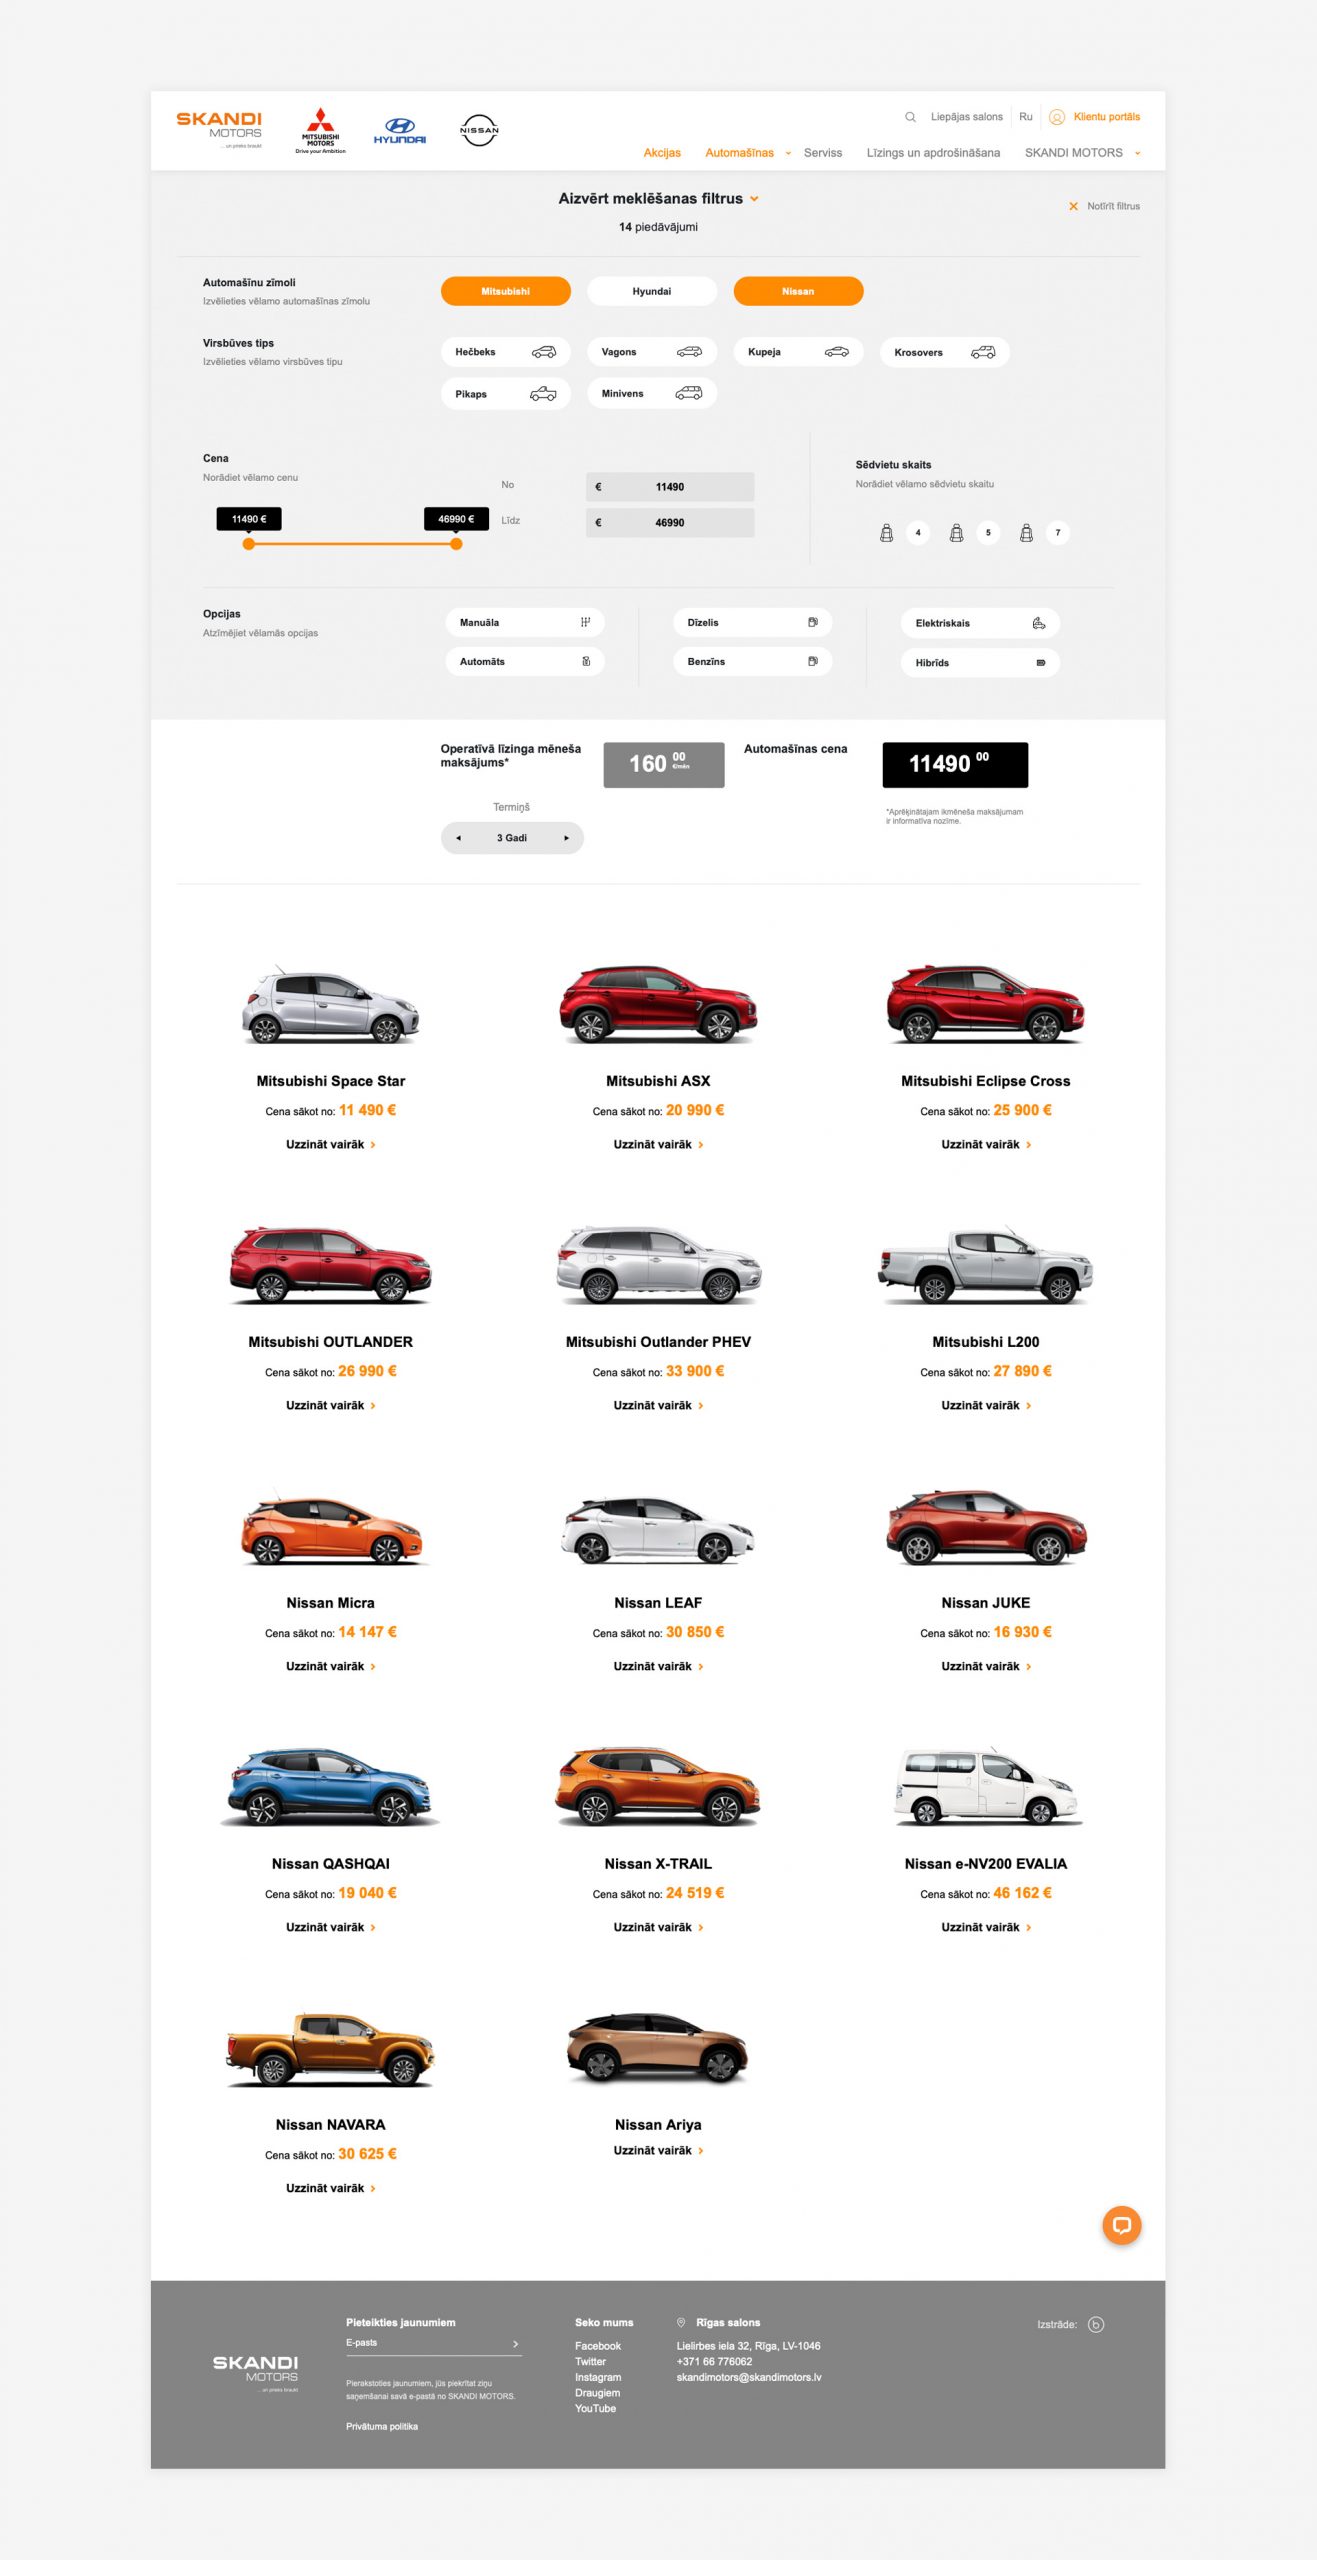The width and height of the screenshot is (1317, 2560).
Task: Toggle the Nissan brand filter
Action: [798, 291]
